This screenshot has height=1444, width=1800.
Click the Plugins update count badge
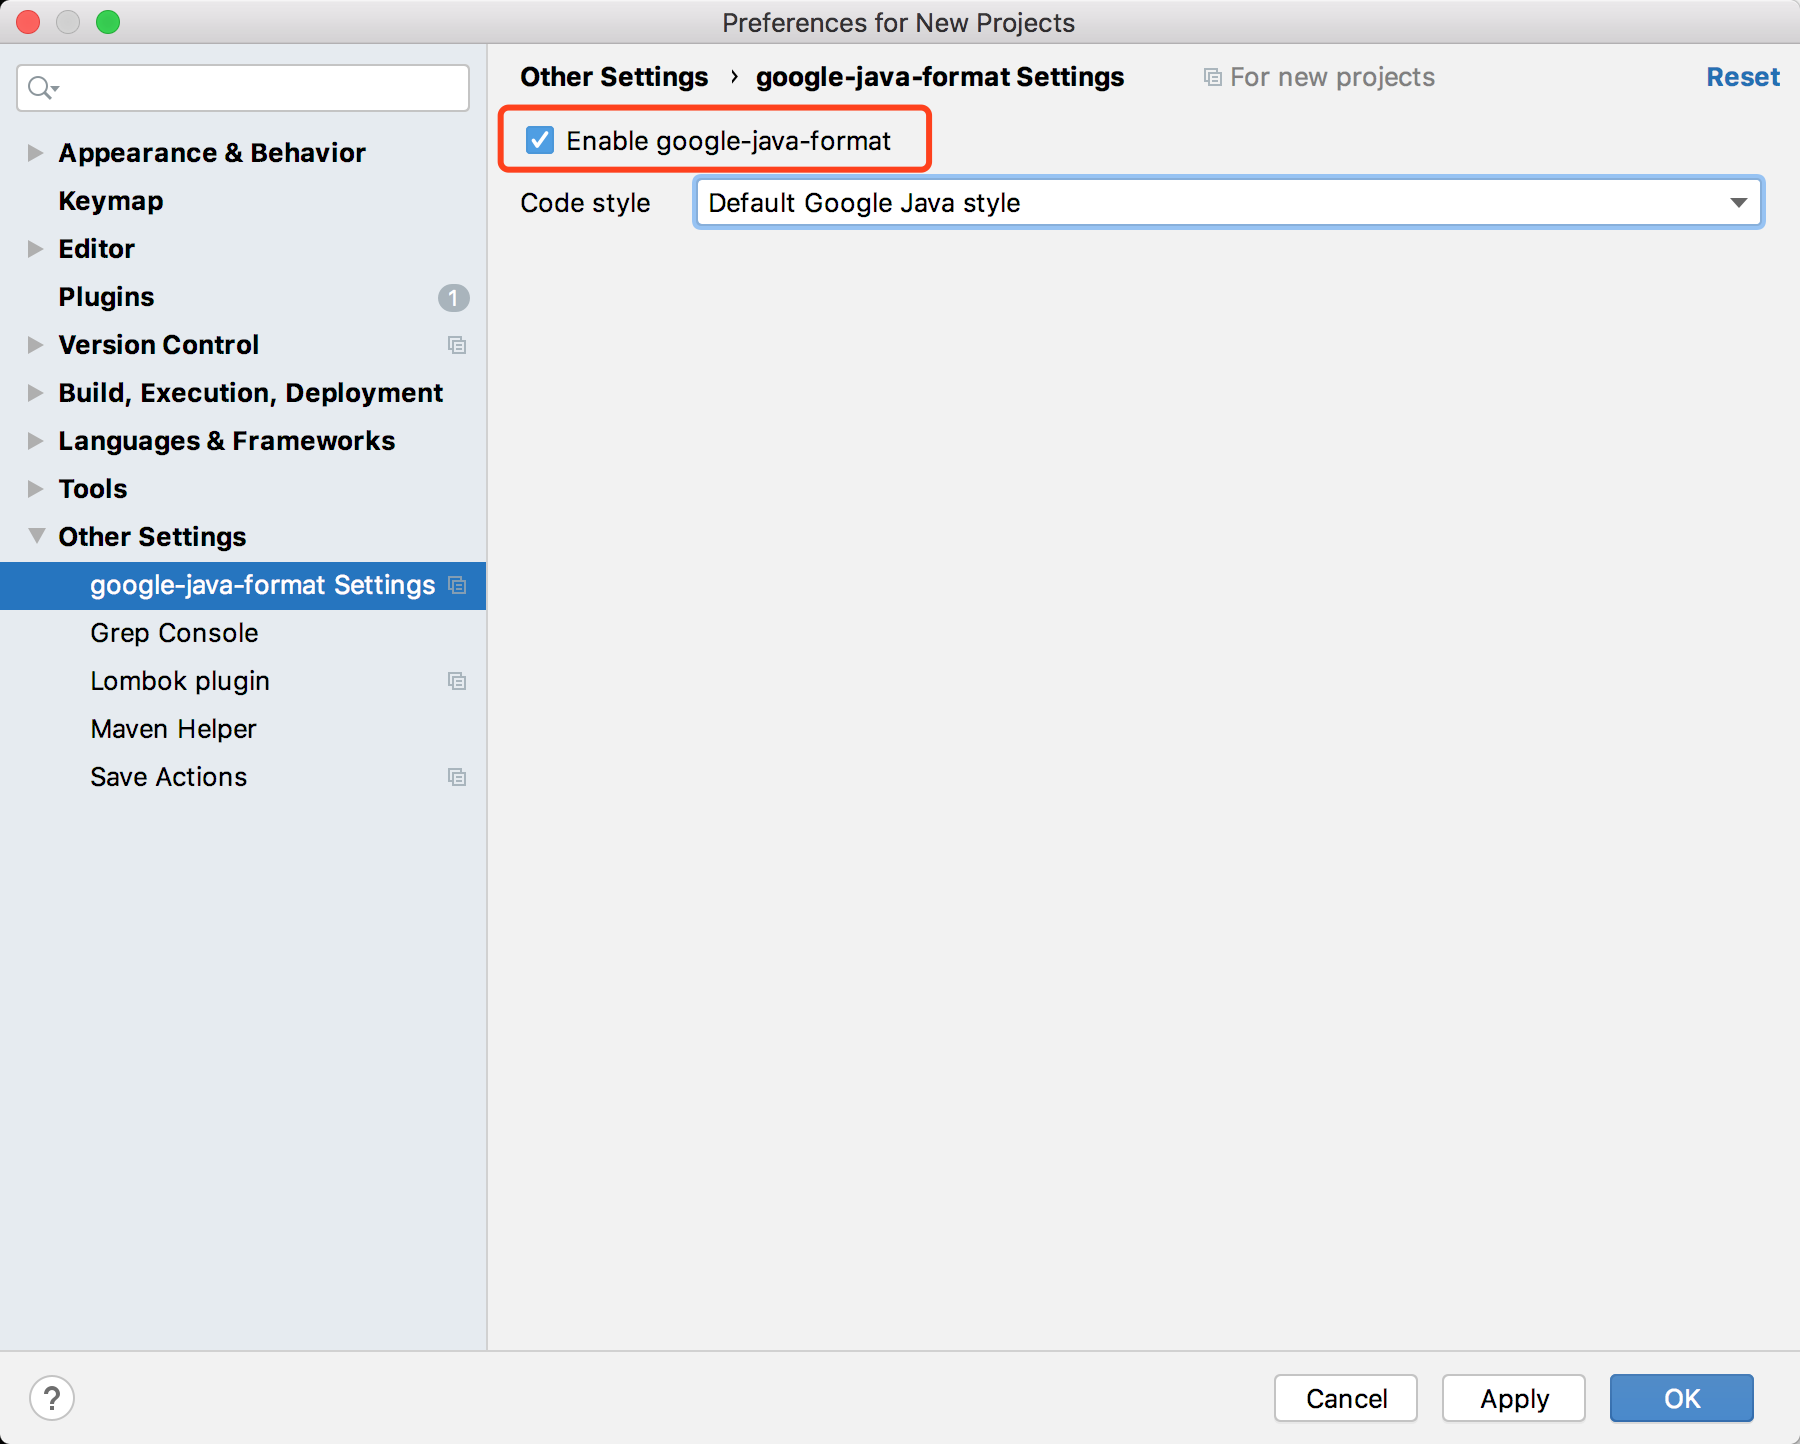tap(453, 298)
